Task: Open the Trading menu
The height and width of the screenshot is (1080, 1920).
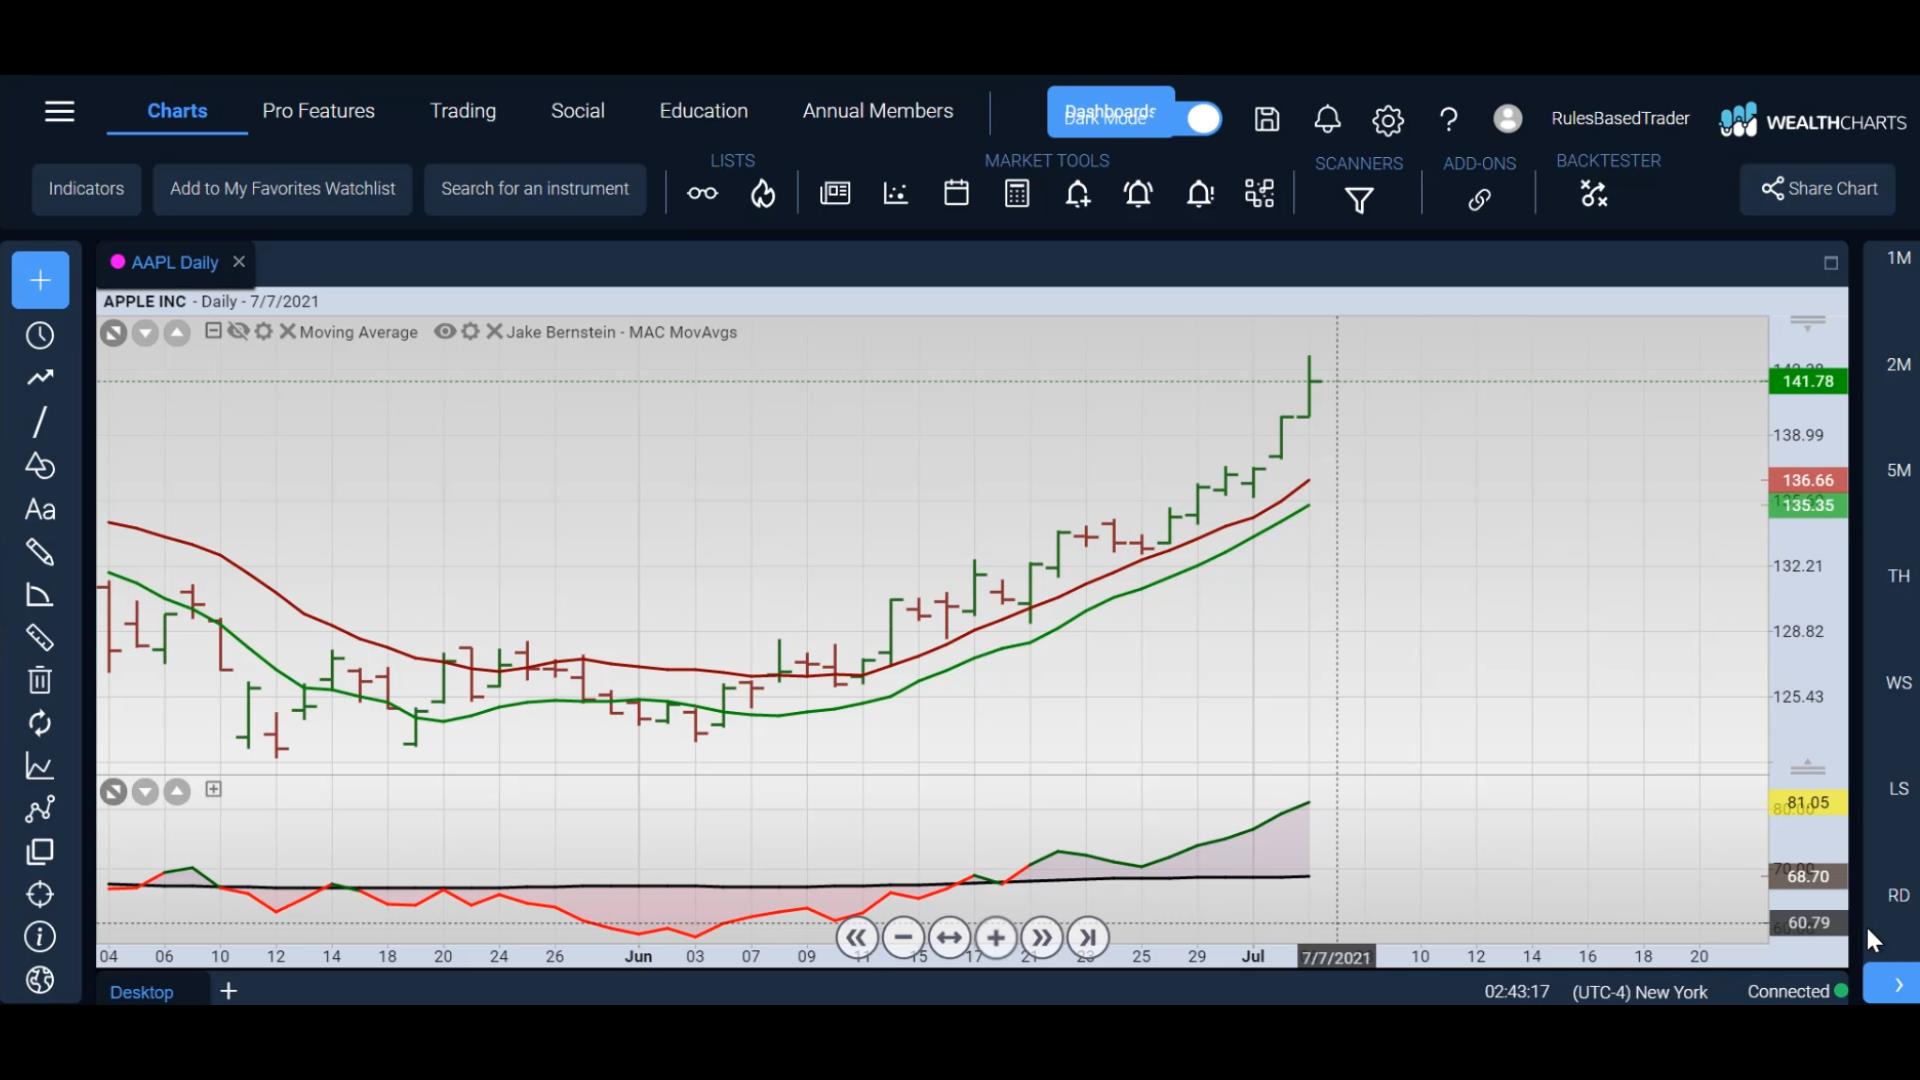Action: [x=462, y=111]
